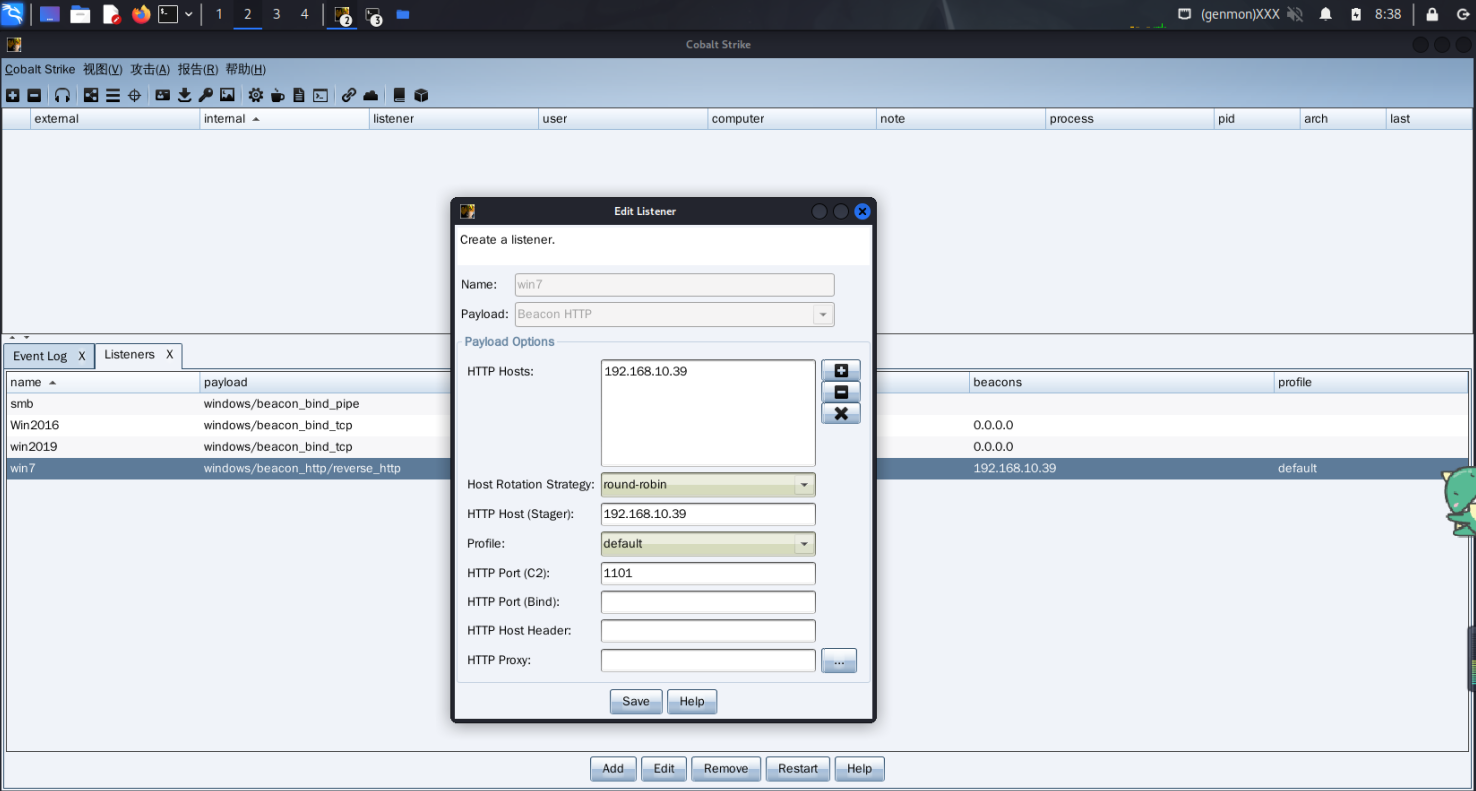Click the connect to team server plus icon
The height and width of the screenshot is (791, 1476).
pyautogui.click(x=13, y=95)
